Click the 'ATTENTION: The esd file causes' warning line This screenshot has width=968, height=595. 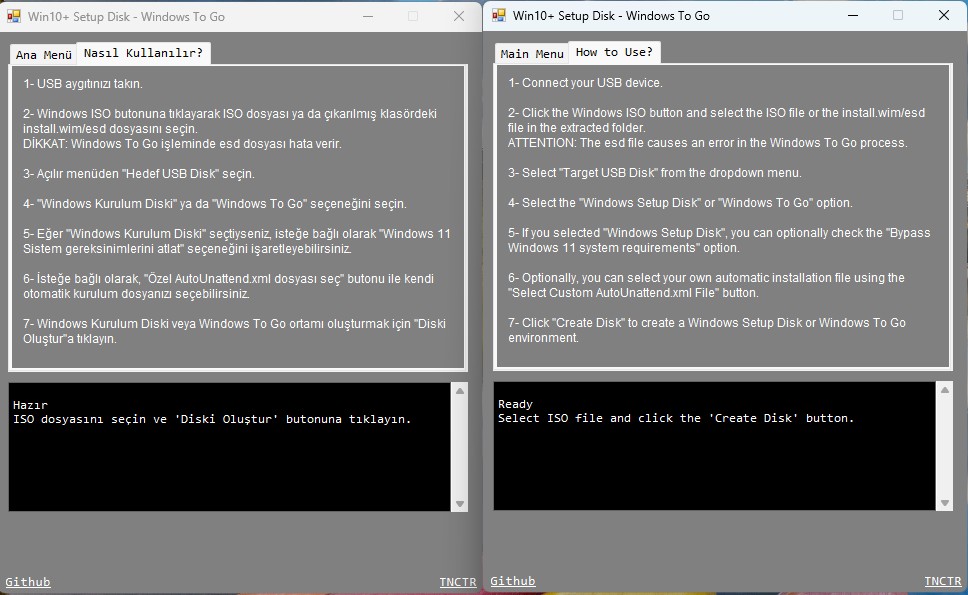pos(707,143)
